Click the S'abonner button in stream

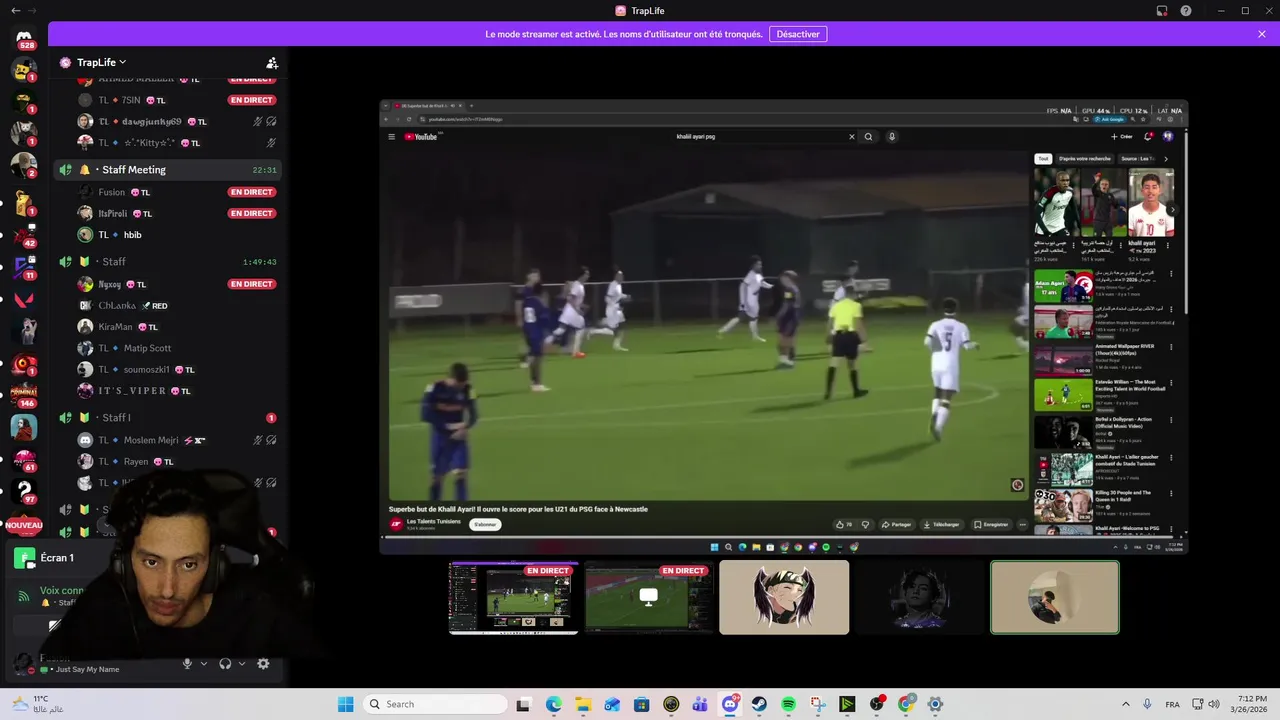[x=485, y=524]
